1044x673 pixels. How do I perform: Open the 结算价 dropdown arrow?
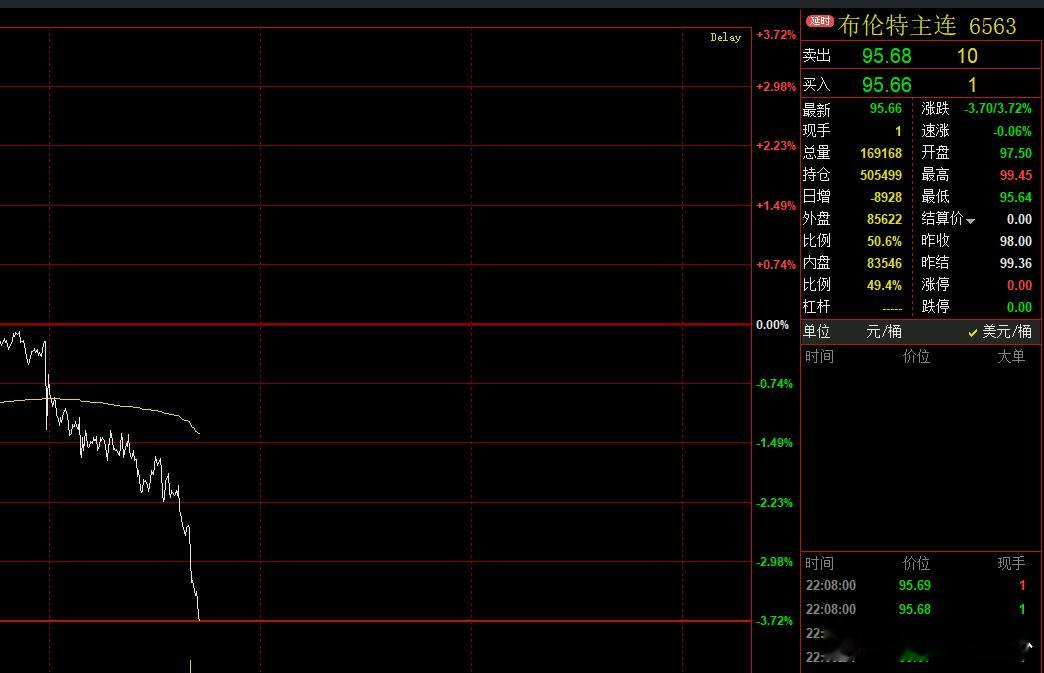971,221
